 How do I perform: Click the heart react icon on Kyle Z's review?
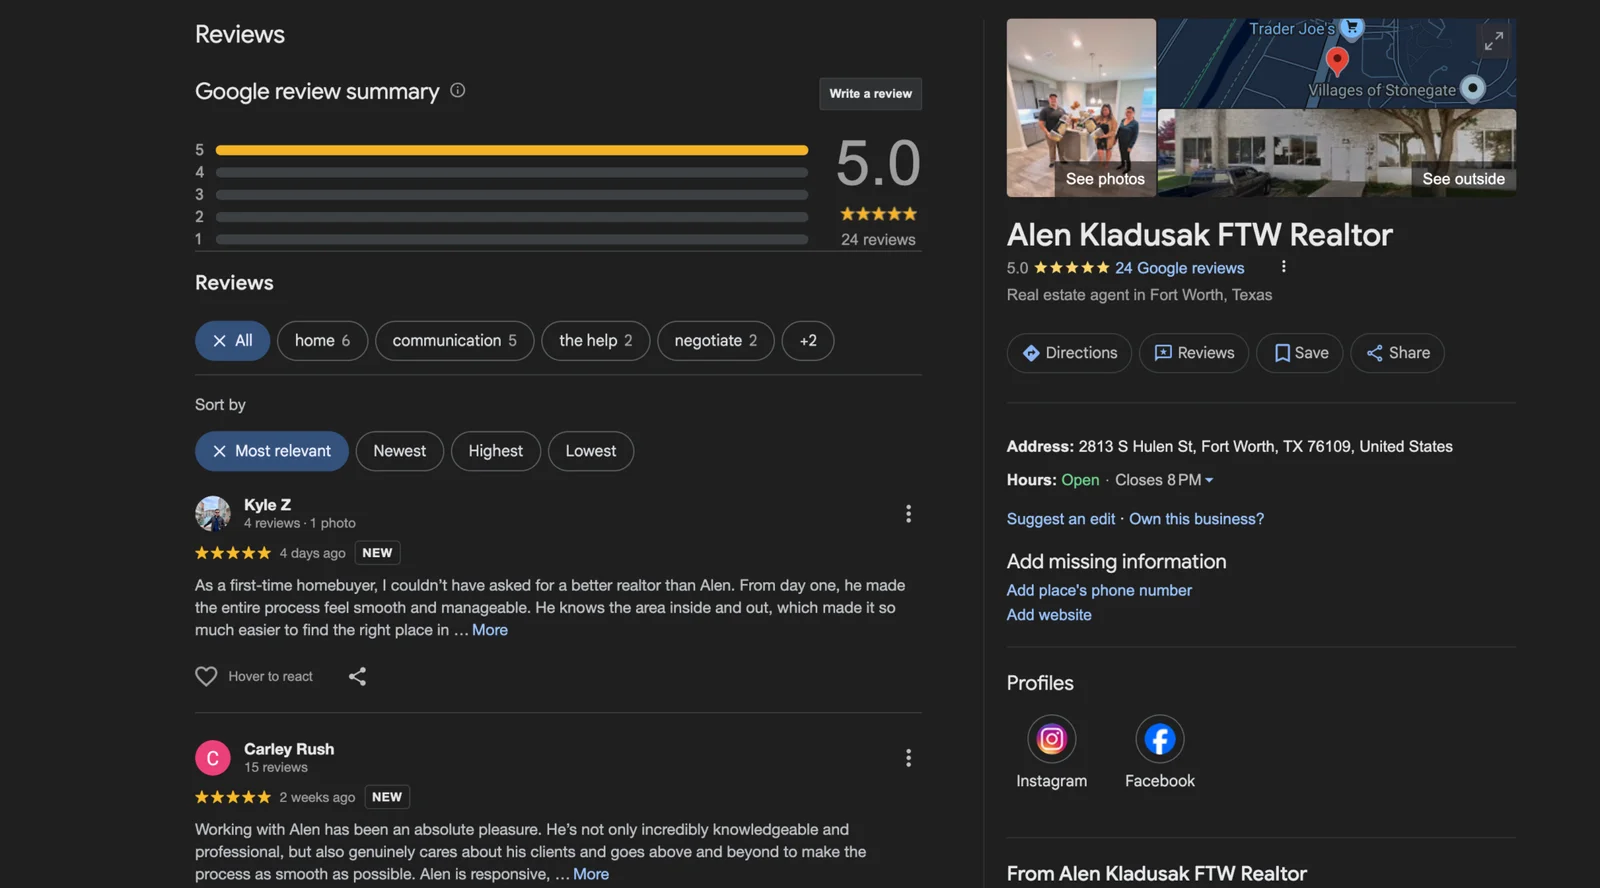(x=206, y=677)
